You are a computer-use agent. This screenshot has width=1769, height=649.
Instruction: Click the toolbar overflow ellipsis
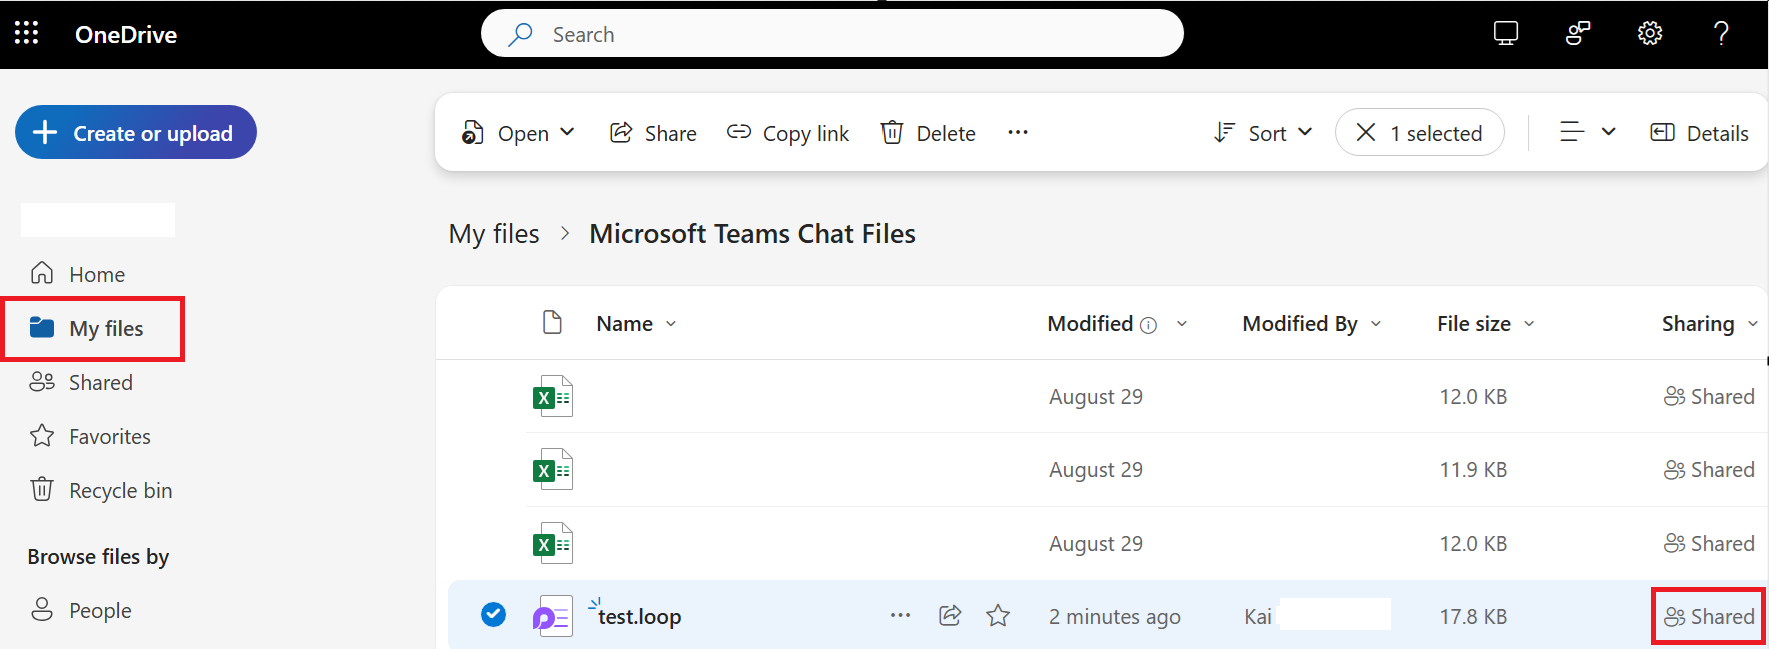point(1018,133)
